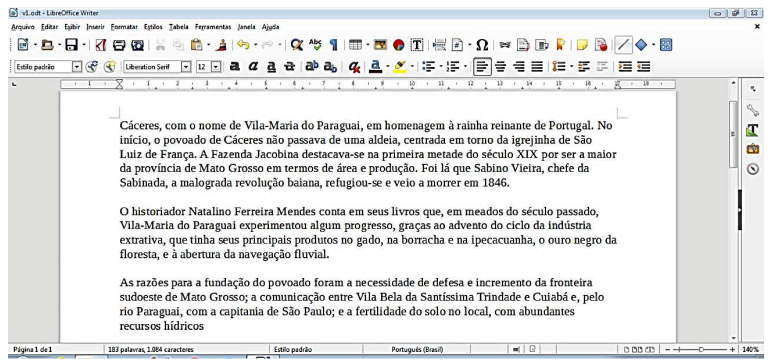Insert a comment using the yellow note
The height and width of the screenshot is (363, 781).
[582, 45]
